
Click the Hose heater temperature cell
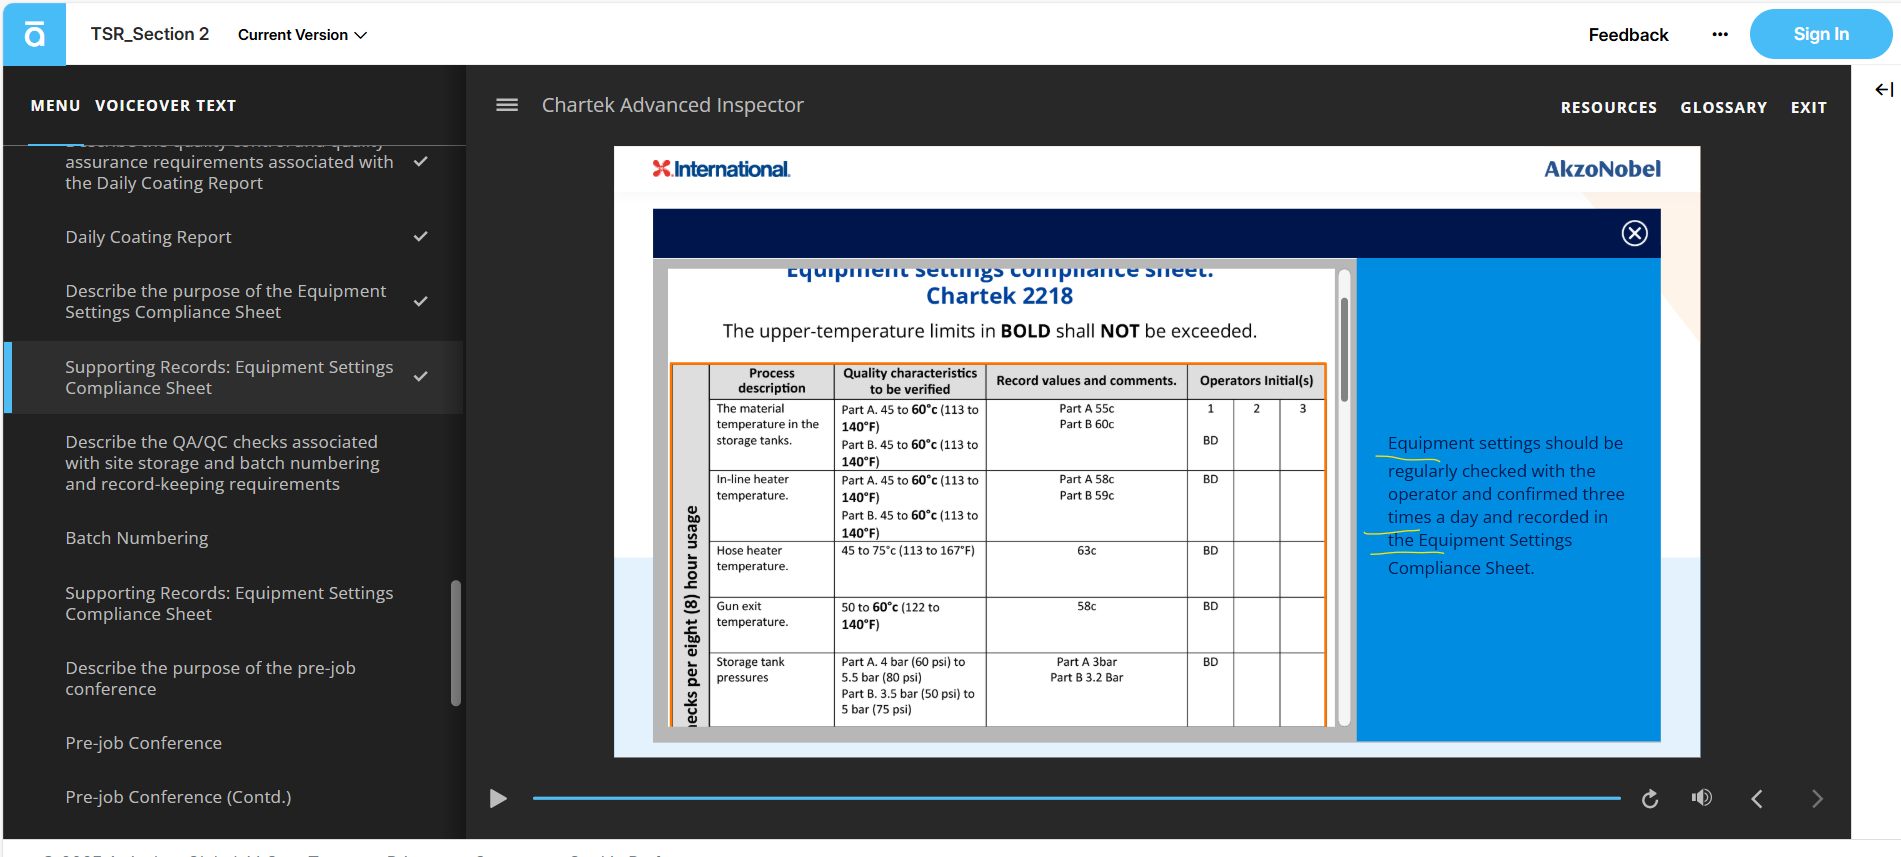point(771,569)
